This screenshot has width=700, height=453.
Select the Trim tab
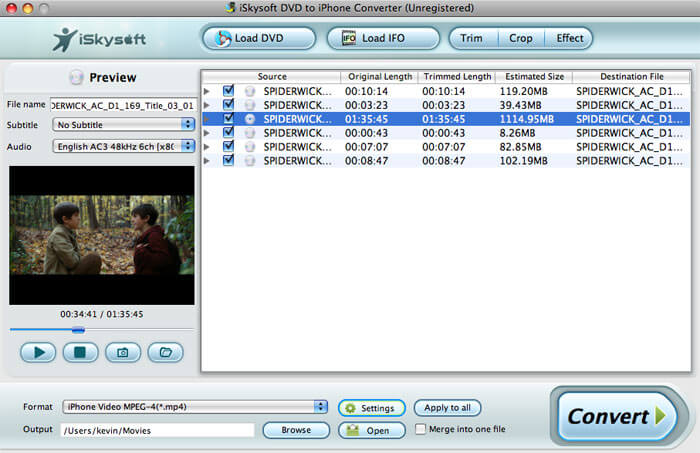[471, 39]
